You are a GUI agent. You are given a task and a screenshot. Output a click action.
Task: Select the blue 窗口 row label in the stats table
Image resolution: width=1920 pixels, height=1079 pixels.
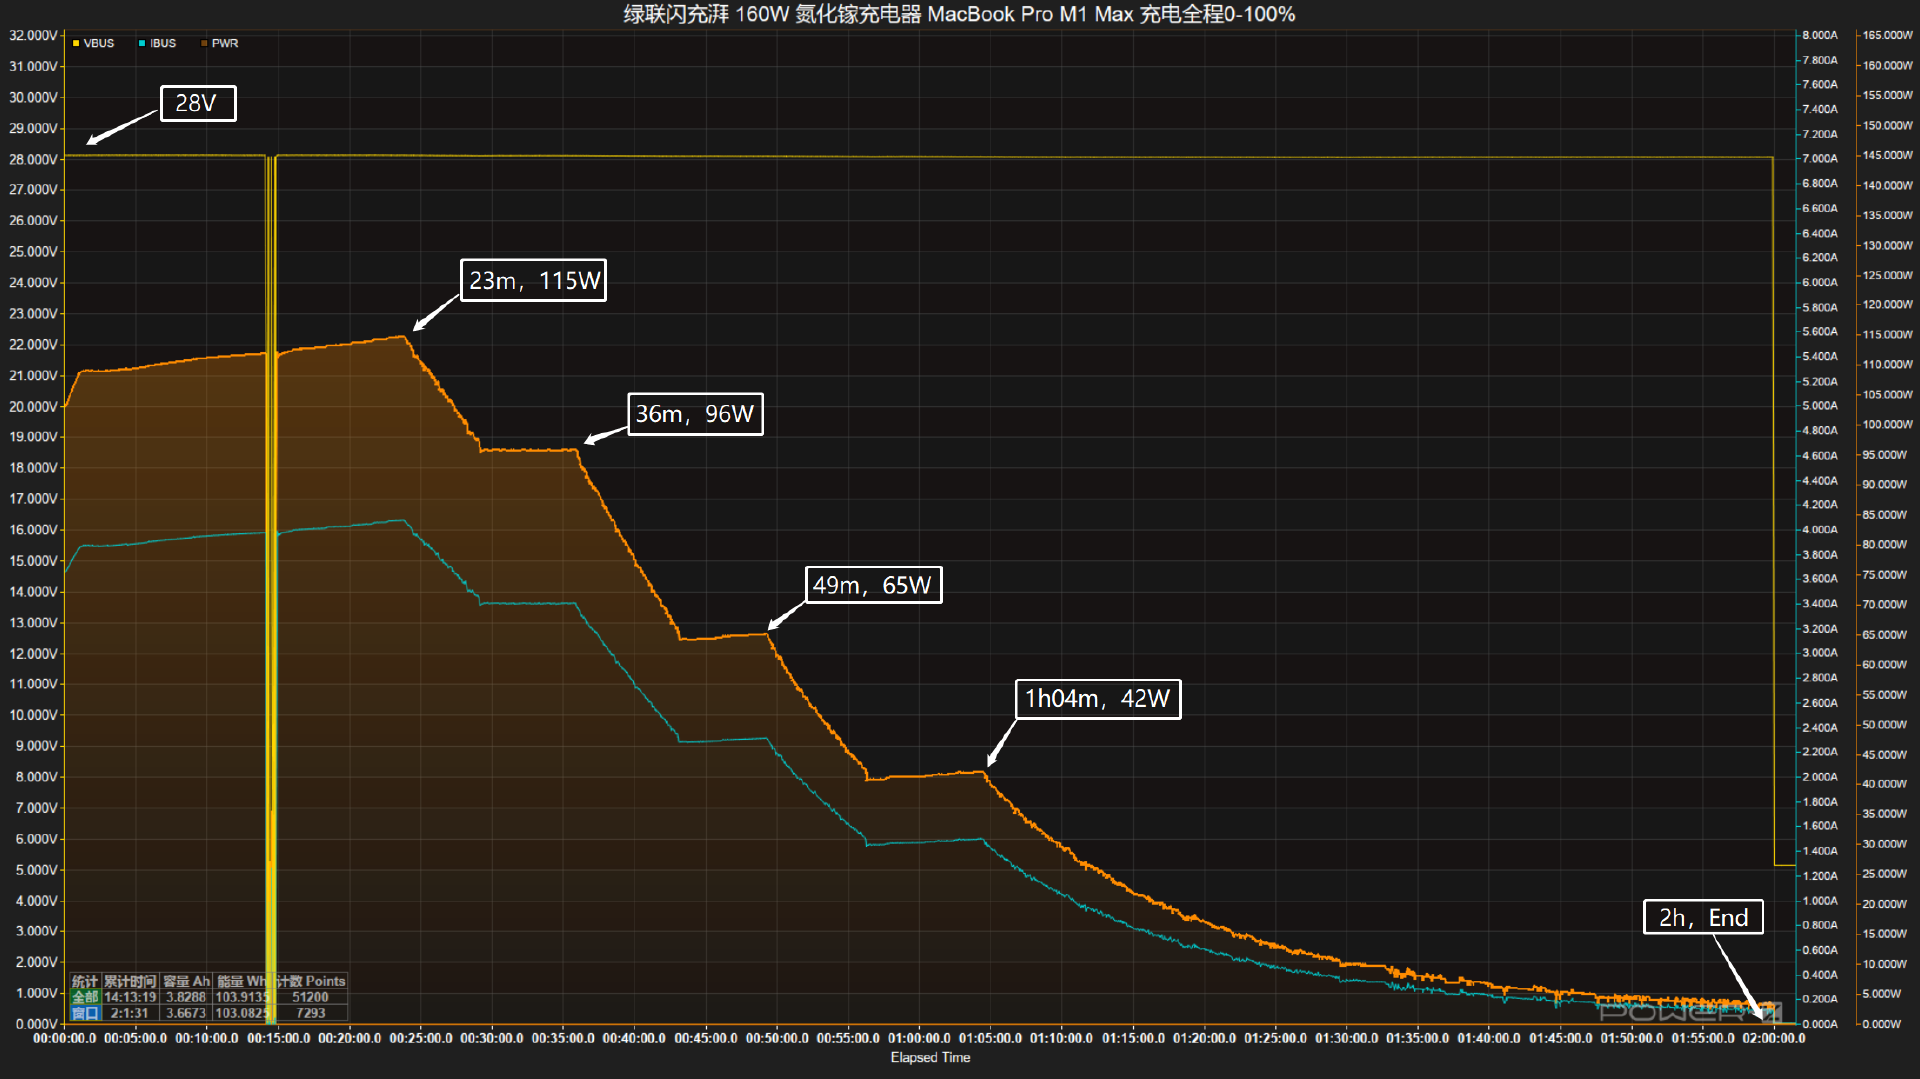[85, 1013]
